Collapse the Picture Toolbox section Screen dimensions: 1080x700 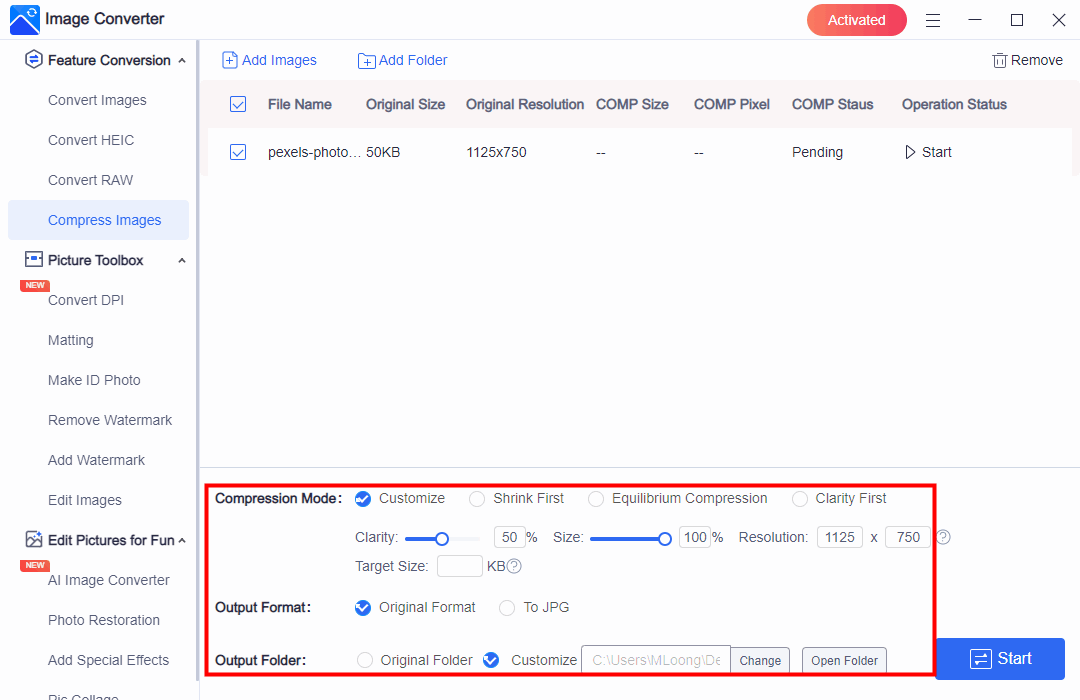tap(181, 261)
